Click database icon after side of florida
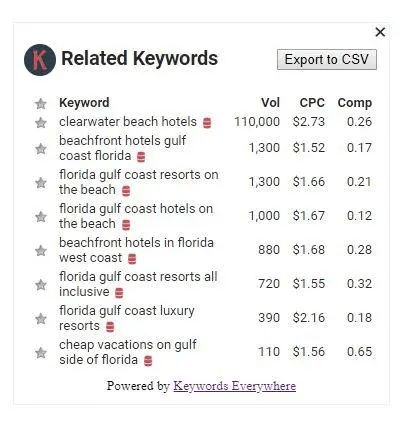Screen dimensions: 404x422 (148, 361)
